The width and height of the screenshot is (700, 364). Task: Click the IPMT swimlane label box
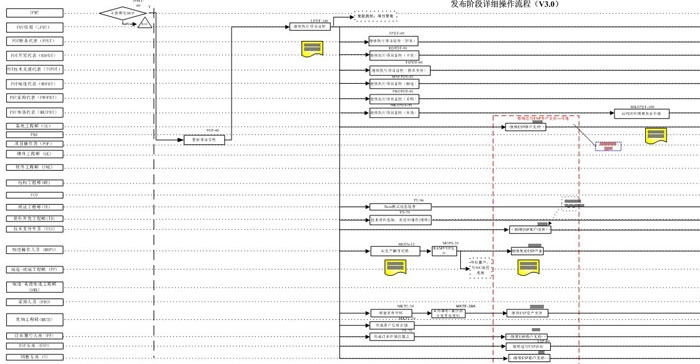[x=35, y=13]
